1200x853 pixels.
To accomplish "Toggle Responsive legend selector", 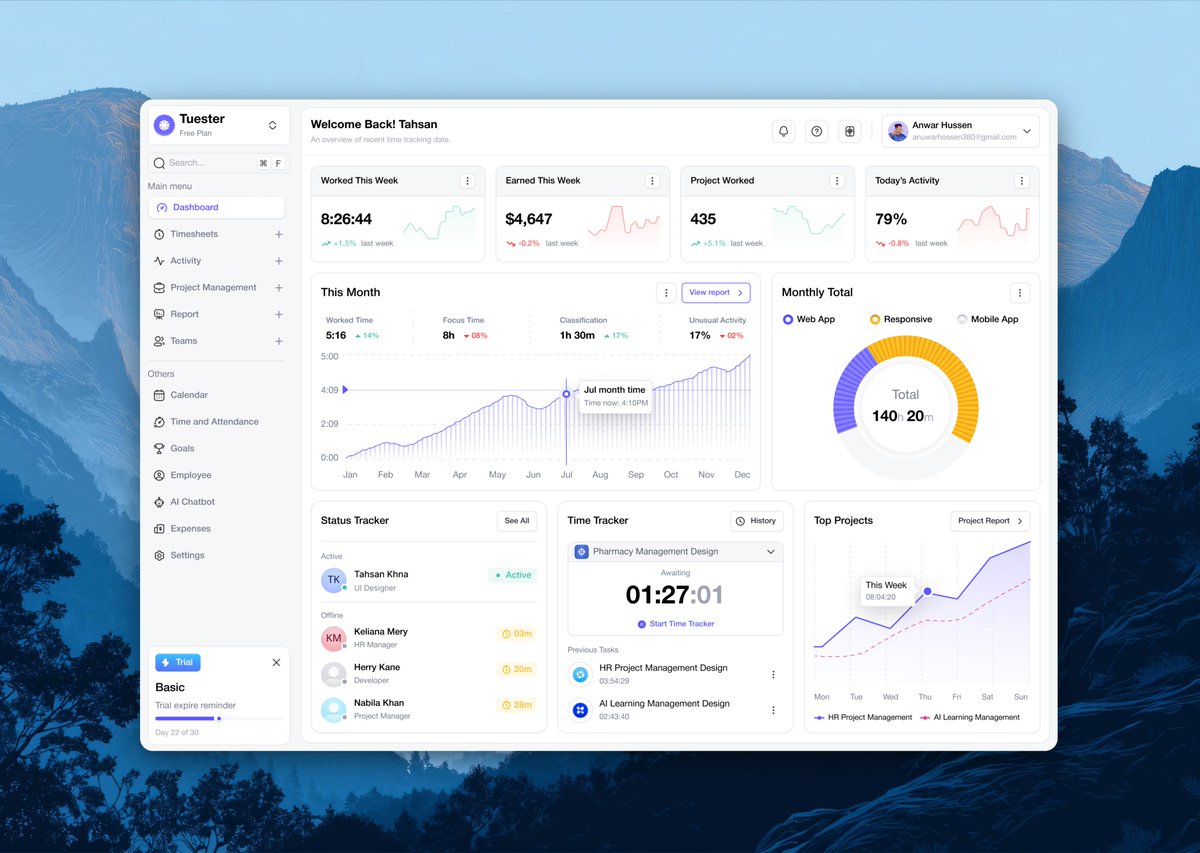I will coord(875,319).
